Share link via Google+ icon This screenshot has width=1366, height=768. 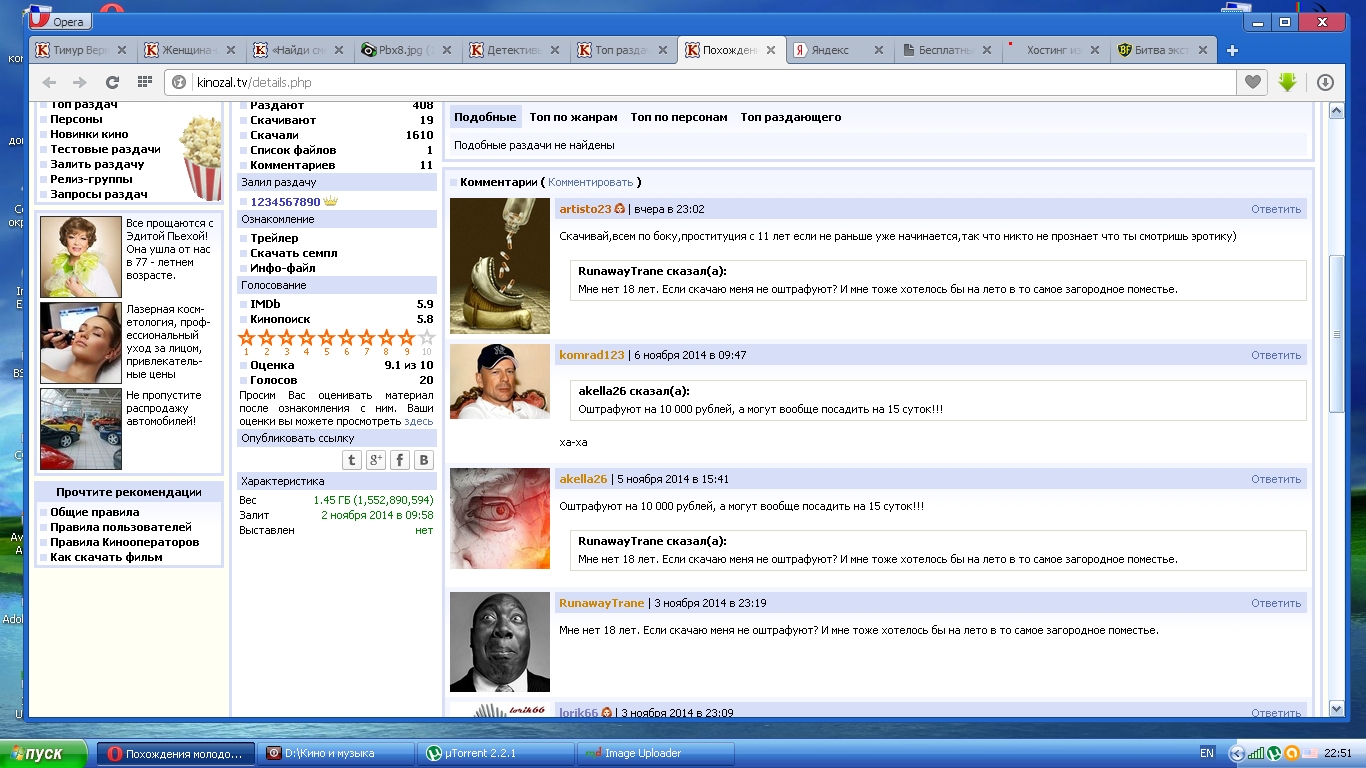376,460
